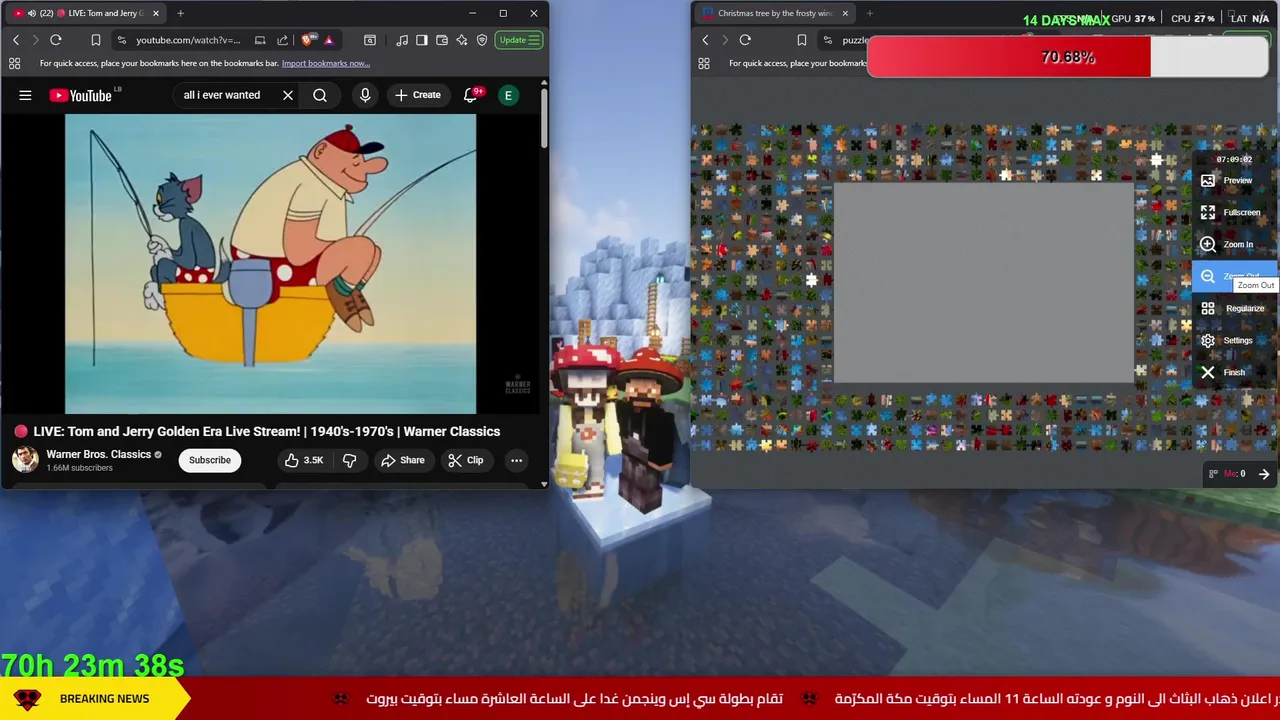This screenshot has height=720, width=1280.
Task: Open the Warner Bros. Classics channel name
Action: pos(98,454)
